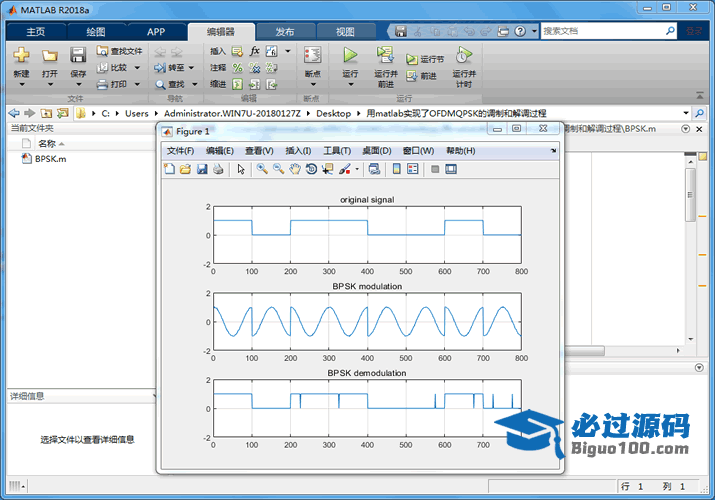Viewport: 715px width, 500px height.
Task: Click the quick access save icon in title strip
Action: 400,31
